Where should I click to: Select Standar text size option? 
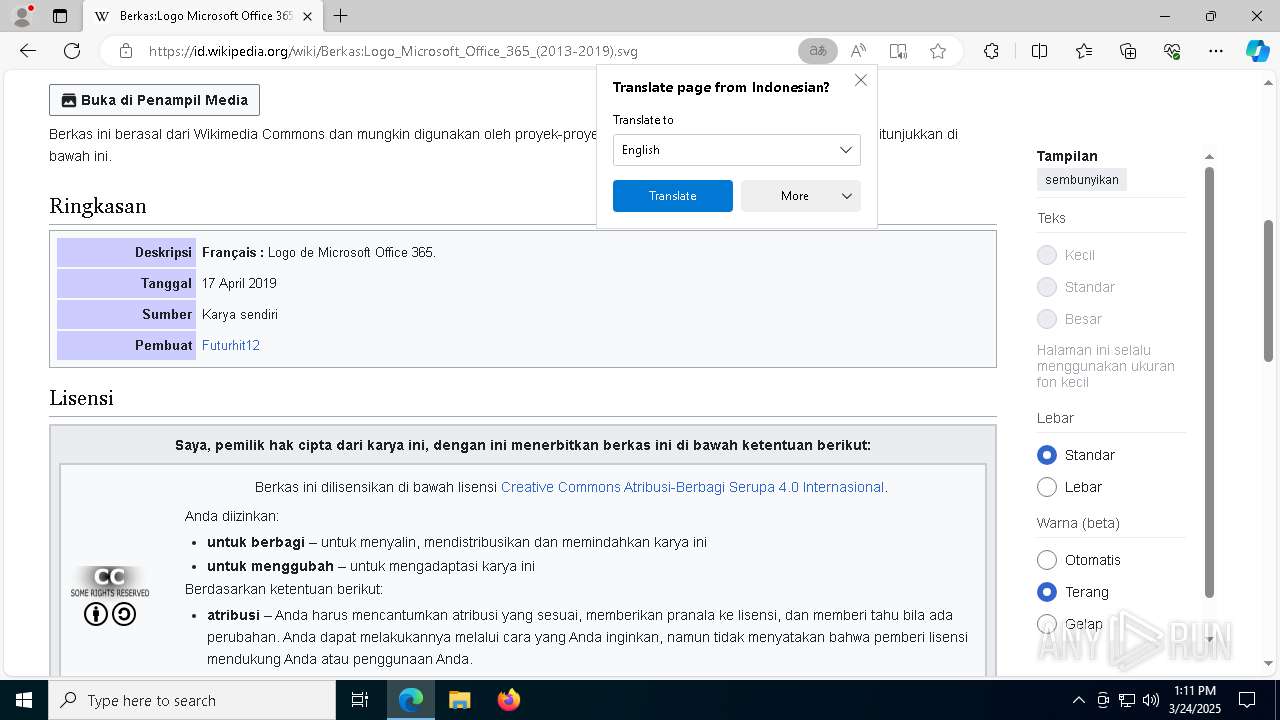pyautogui.click(x=1047, y=287)
